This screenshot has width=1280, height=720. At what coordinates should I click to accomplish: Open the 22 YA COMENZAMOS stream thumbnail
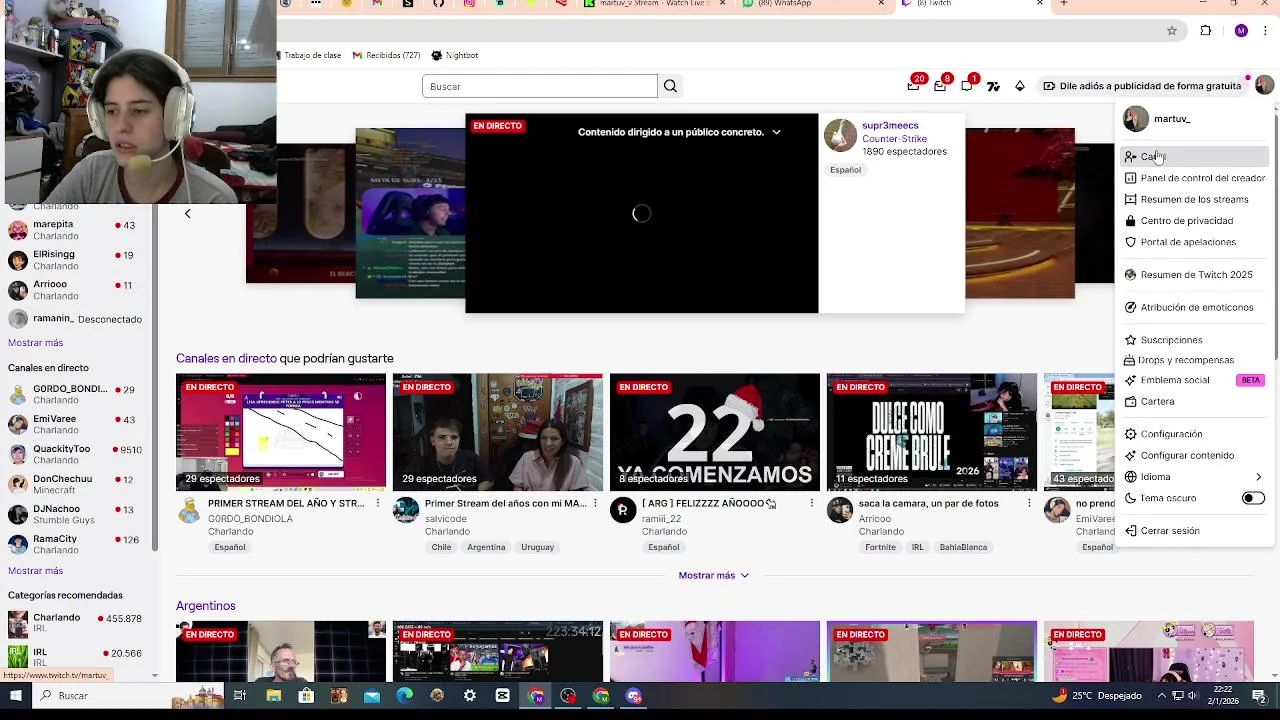[x=715, y=432]
